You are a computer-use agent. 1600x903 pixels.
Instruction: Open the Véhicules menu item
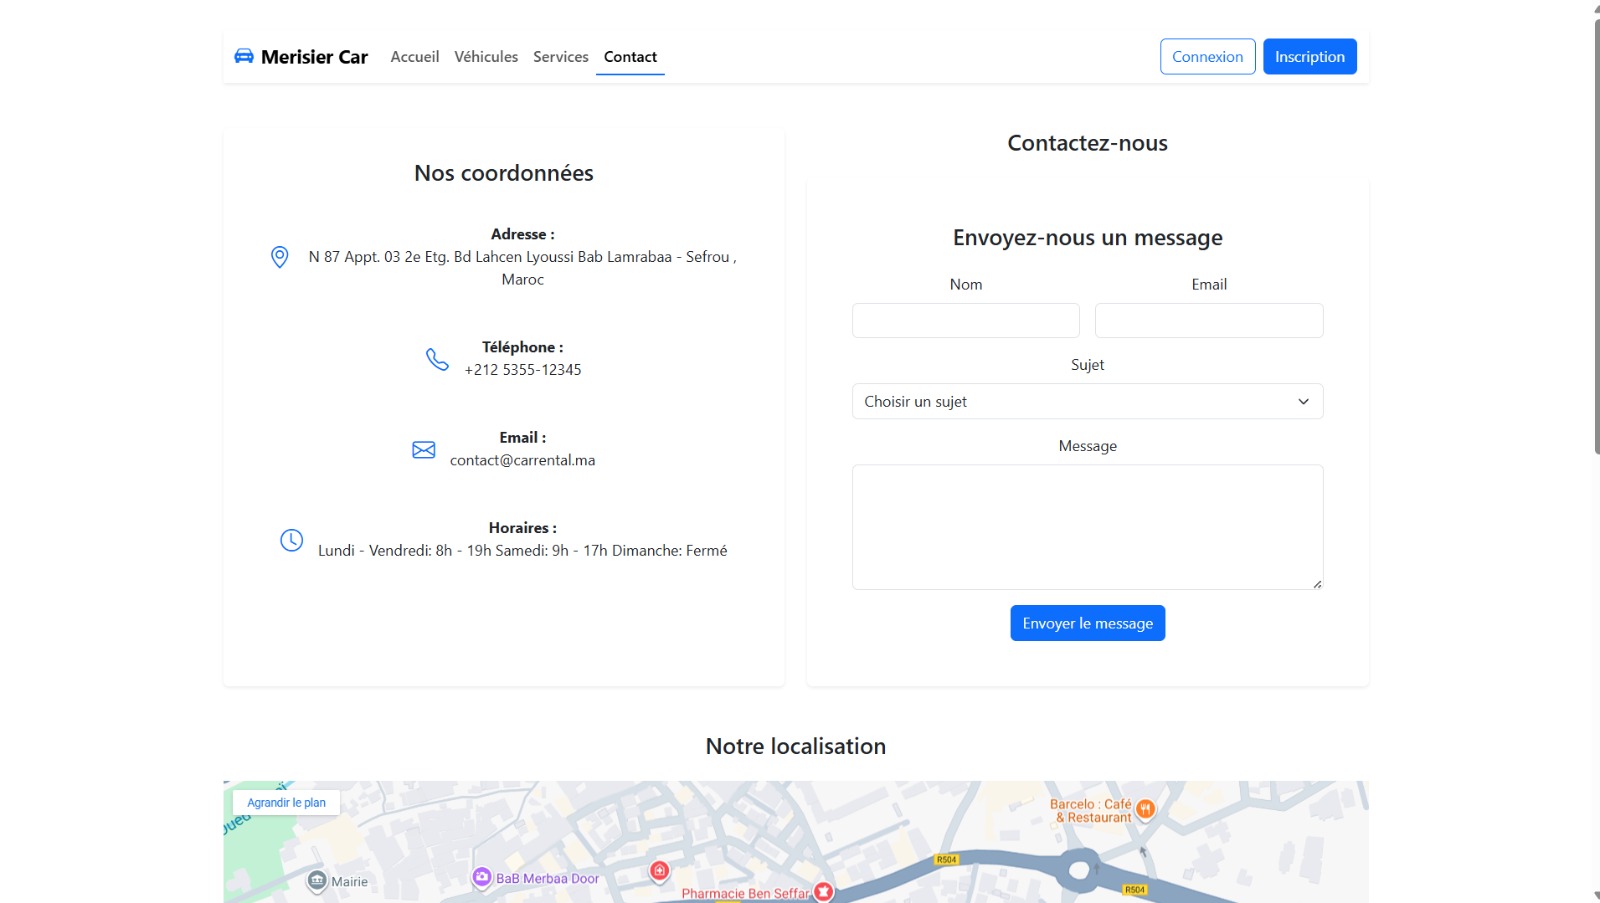point(486,57)
